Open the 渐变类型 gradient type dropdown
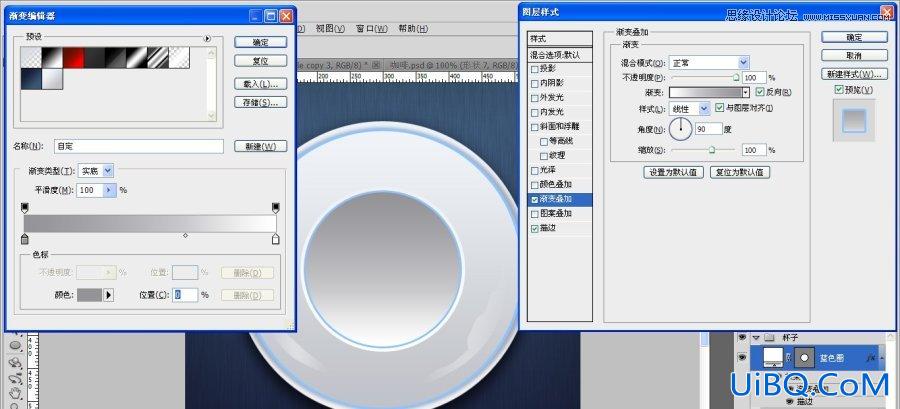The image size is (900, 409). (x=108, y=170)
